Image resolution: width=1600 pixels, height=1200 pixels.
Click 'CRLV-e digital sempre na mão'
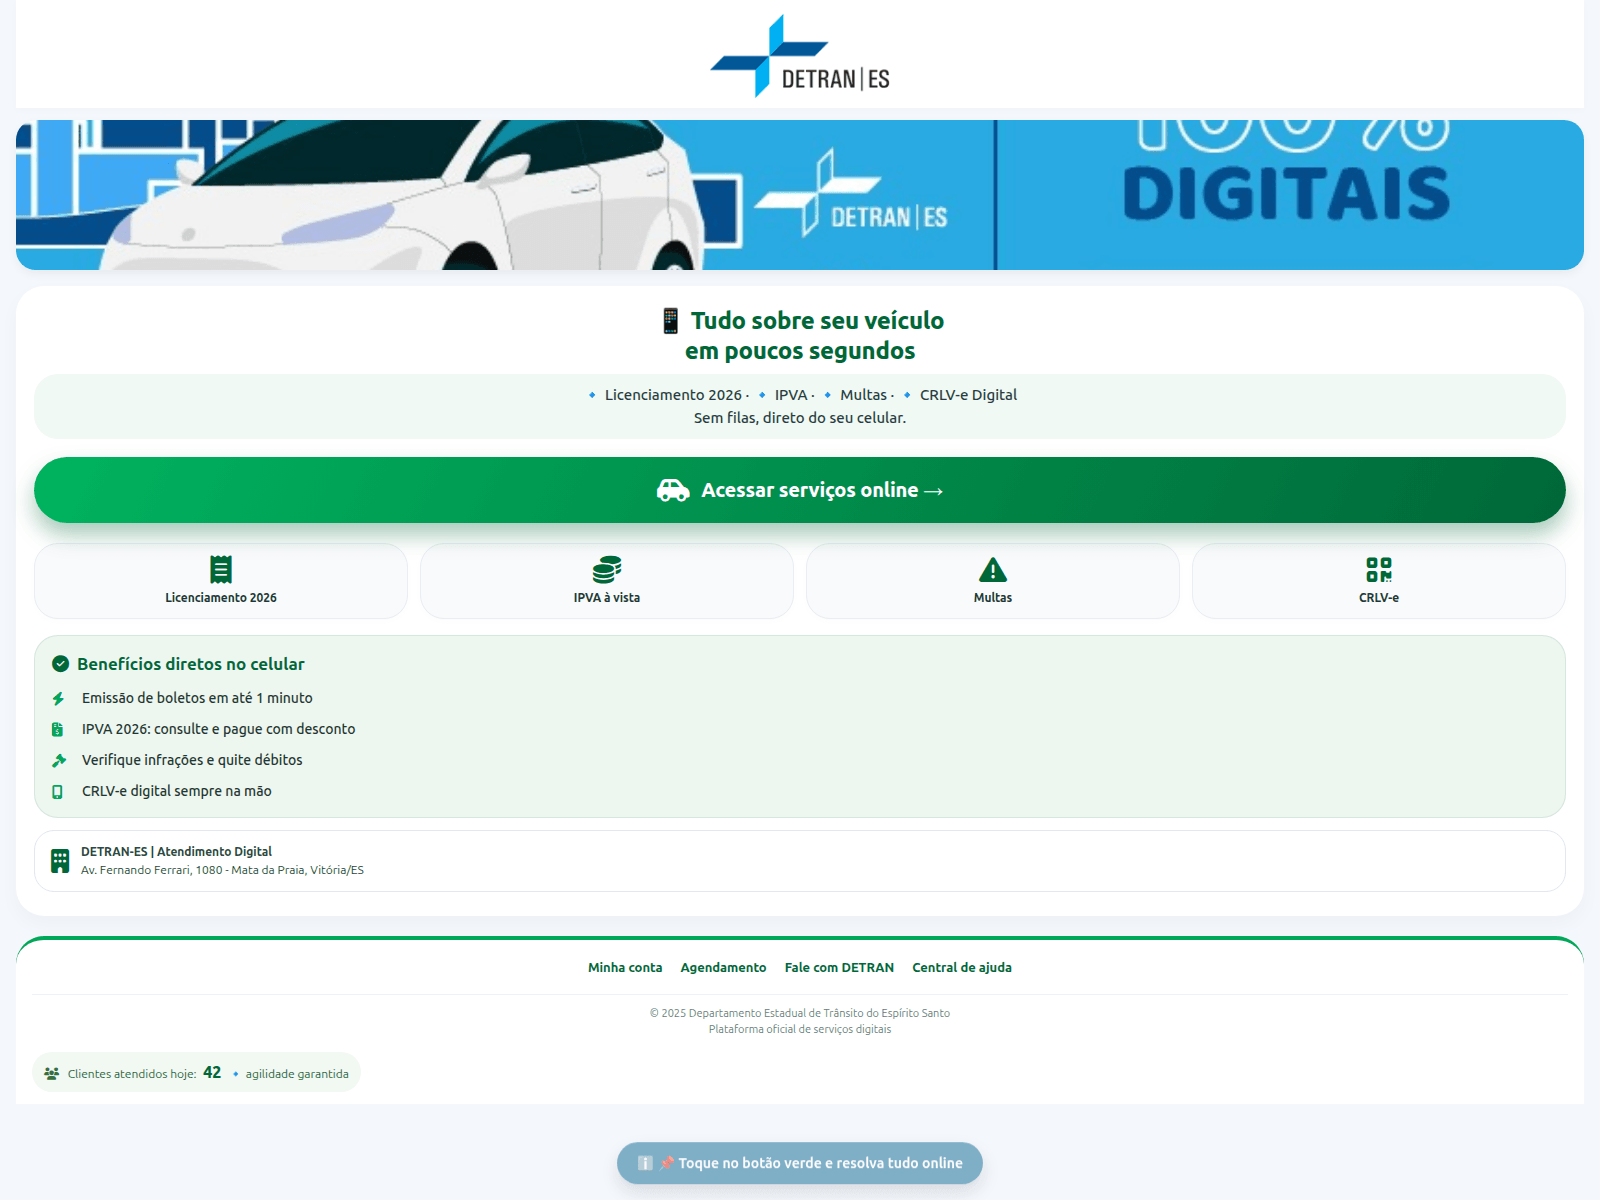pos(177,791)
